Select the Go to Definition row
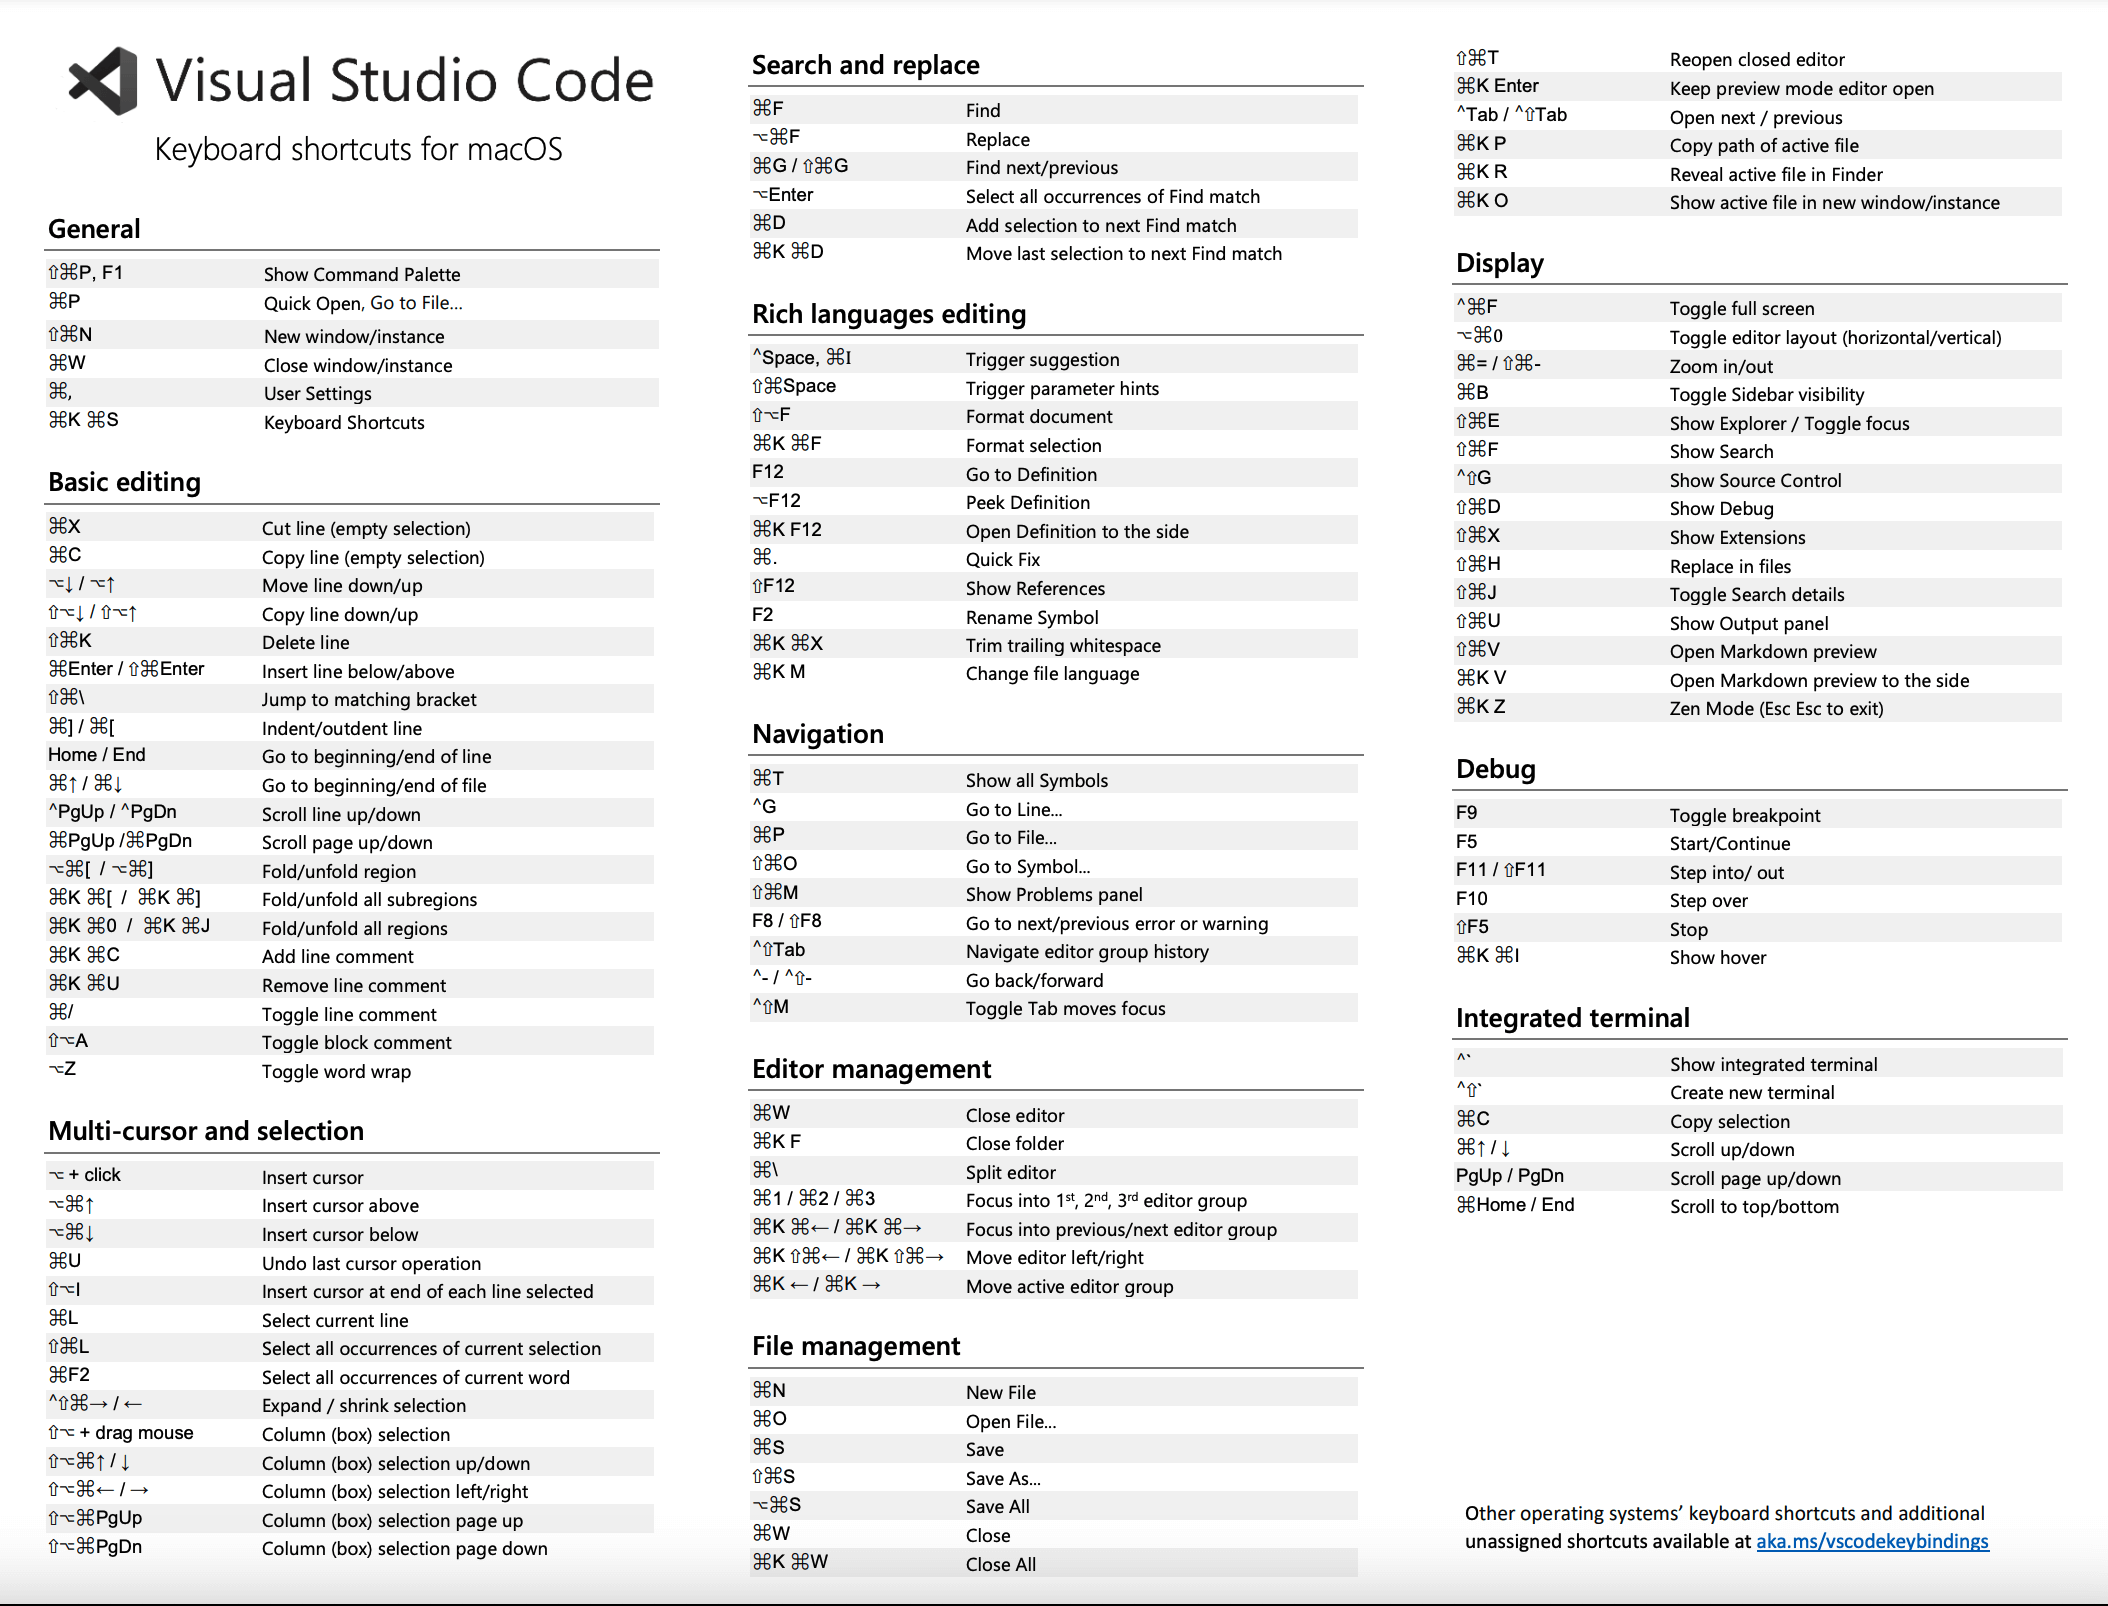The image size is (2108, 1606). 1031,474
